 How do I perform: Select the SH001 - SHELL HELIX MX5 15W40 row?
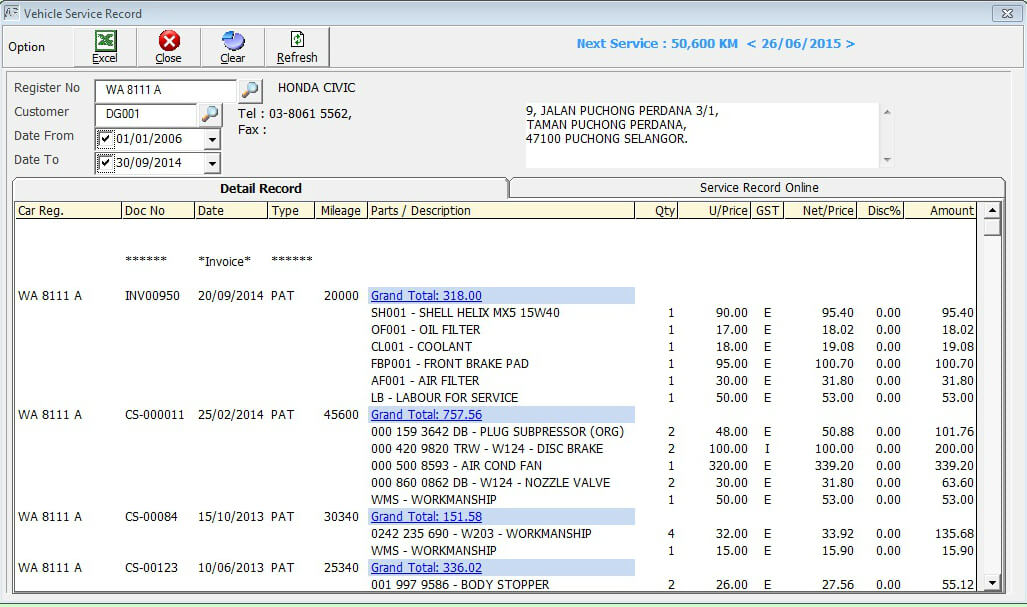tap(495, 313)
